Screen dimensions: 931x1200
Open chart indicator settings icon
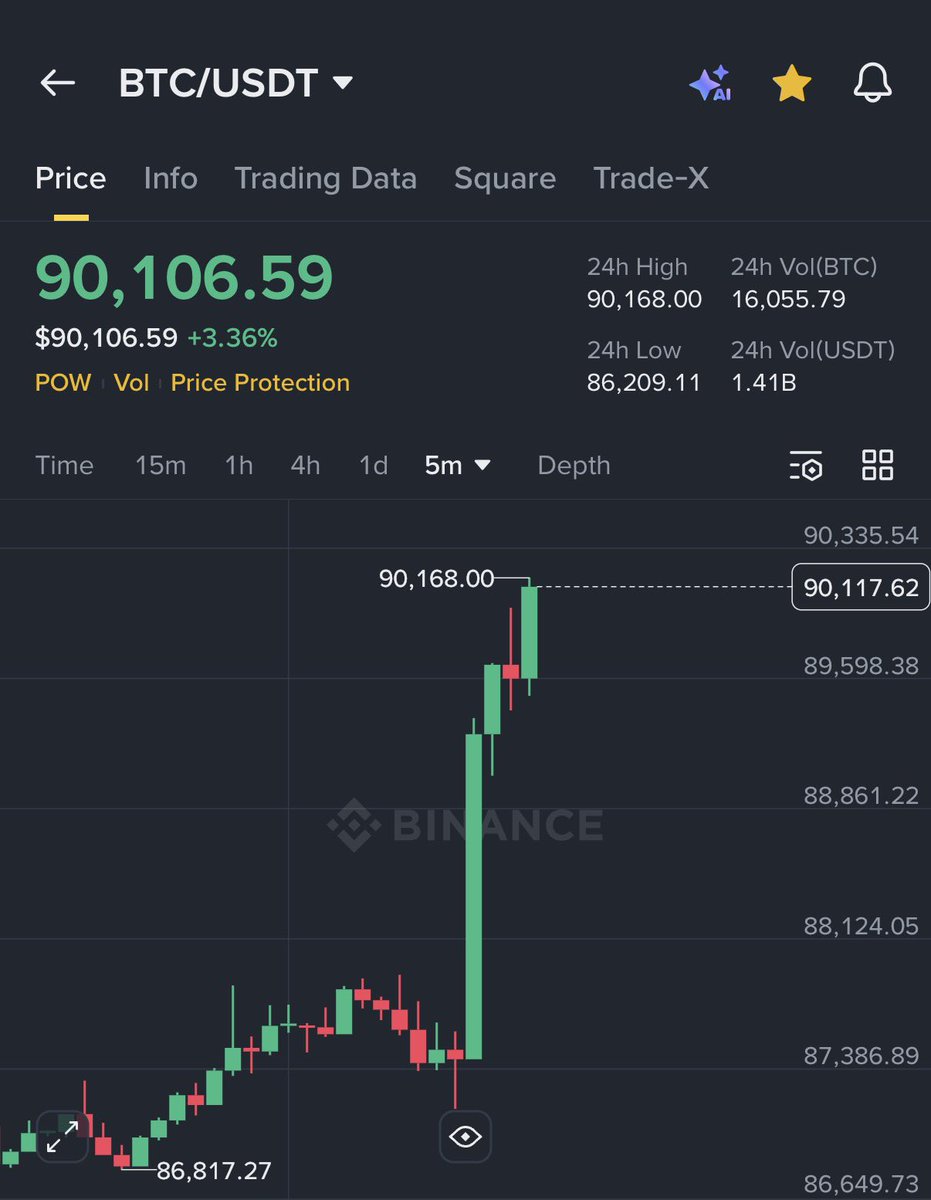tap(806, 466)
